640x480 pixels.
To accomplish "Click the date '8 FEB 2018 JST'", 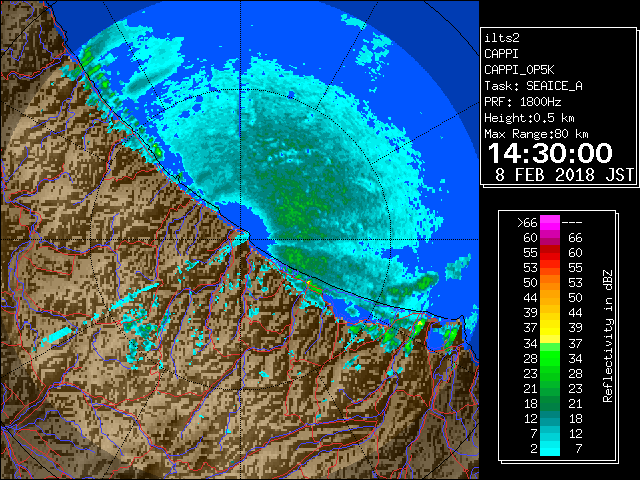I will 564,175.
